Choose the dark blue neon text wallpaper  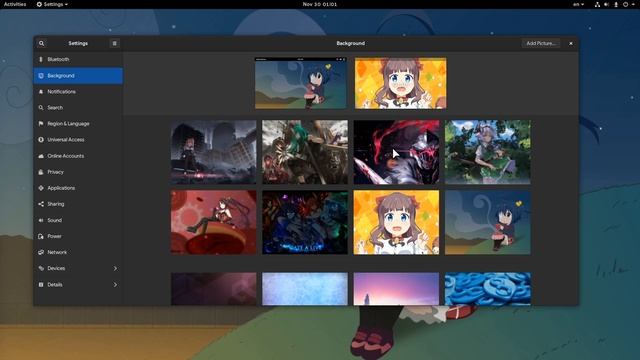point(305,222)
